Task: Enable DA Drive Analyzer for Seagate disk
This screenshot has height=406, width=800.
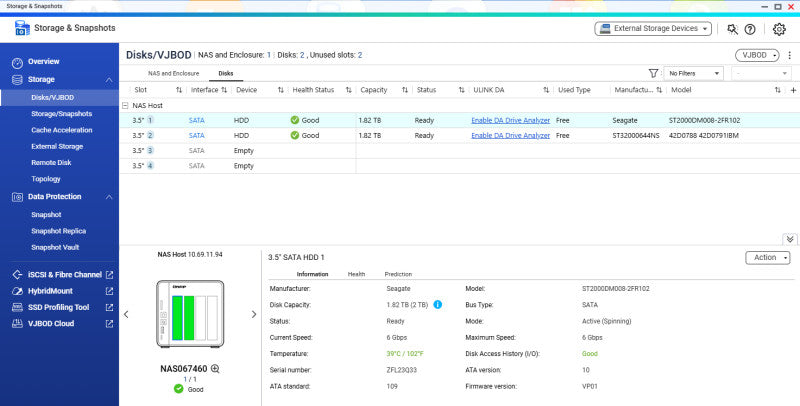Action: [x=510, y=120]
